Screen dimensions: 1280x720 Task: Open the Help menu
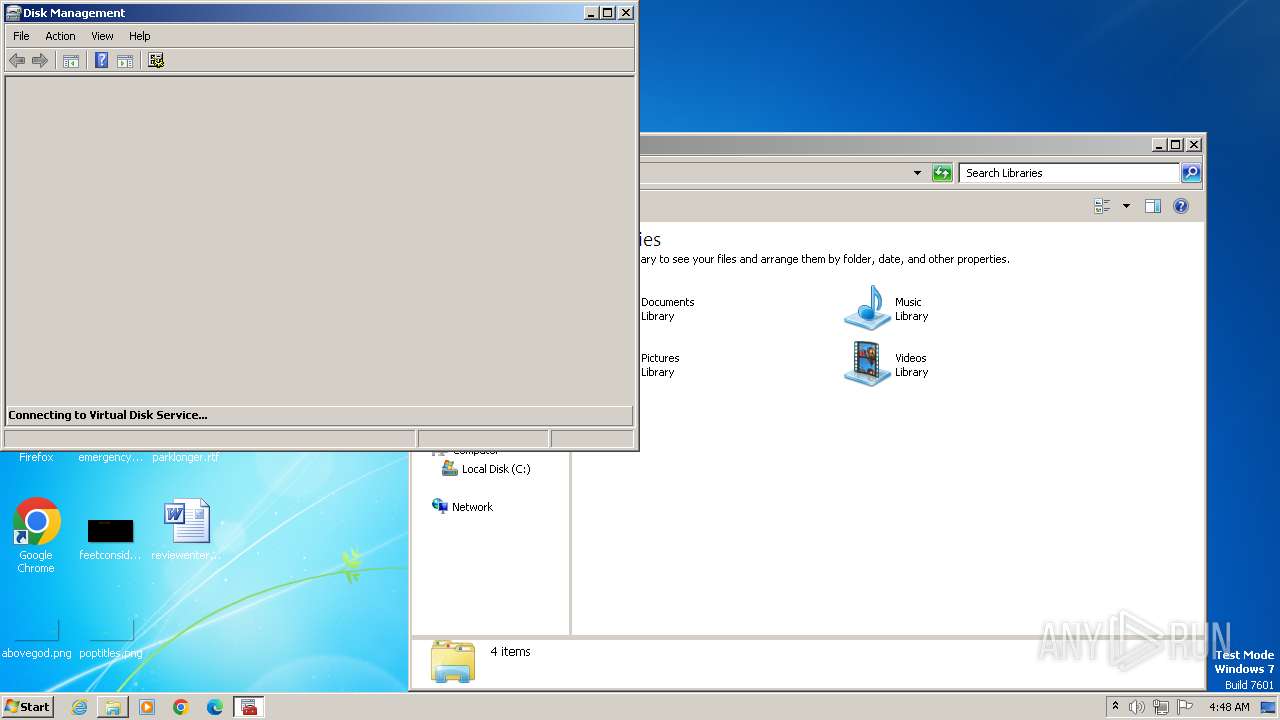pos(139,36)
